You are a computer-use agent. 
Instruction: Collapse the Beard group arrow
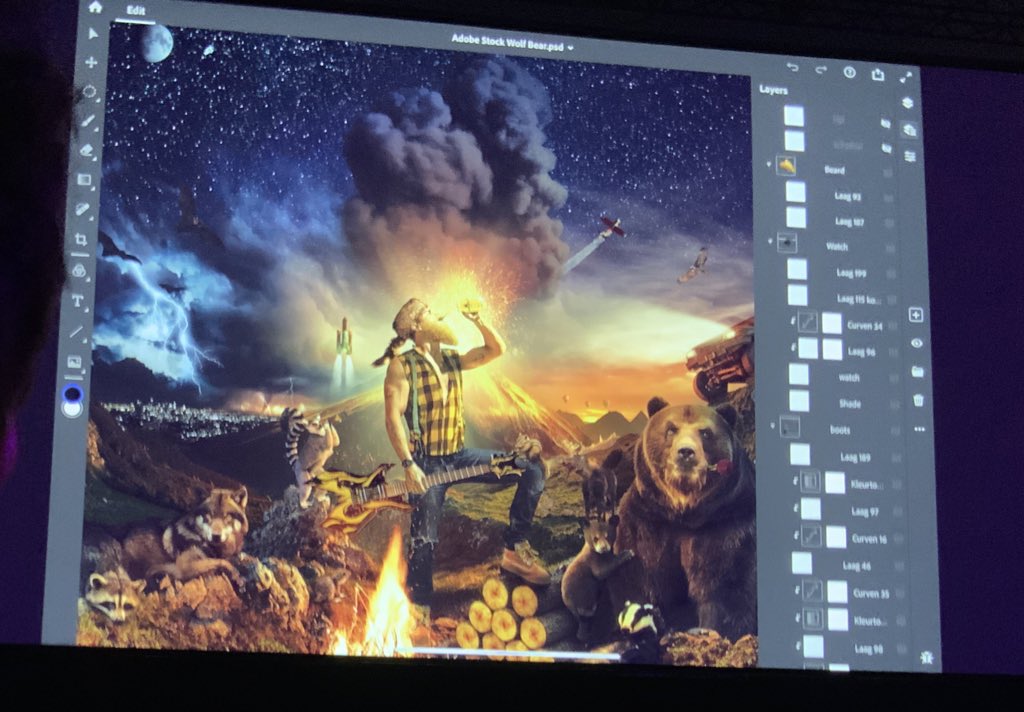[x=769, y=164]
